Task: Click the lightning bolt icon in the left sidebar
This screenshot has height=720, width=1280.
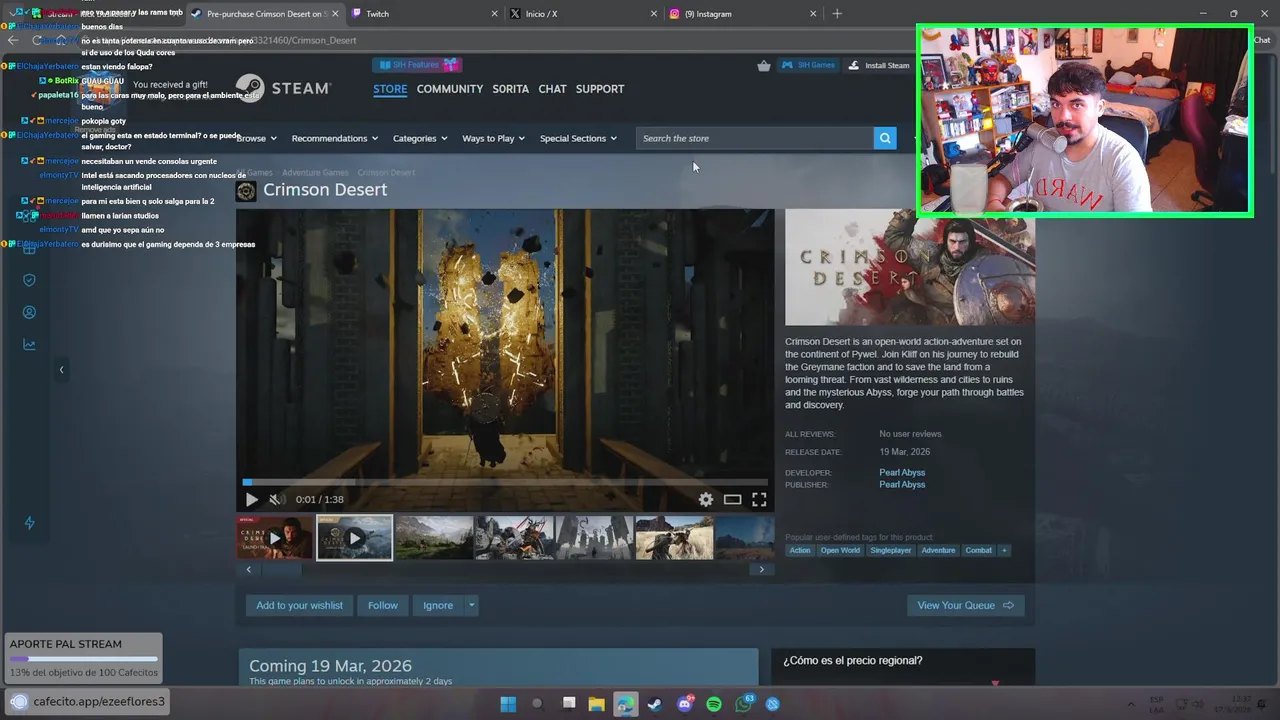Action: (x=29, y=523)
